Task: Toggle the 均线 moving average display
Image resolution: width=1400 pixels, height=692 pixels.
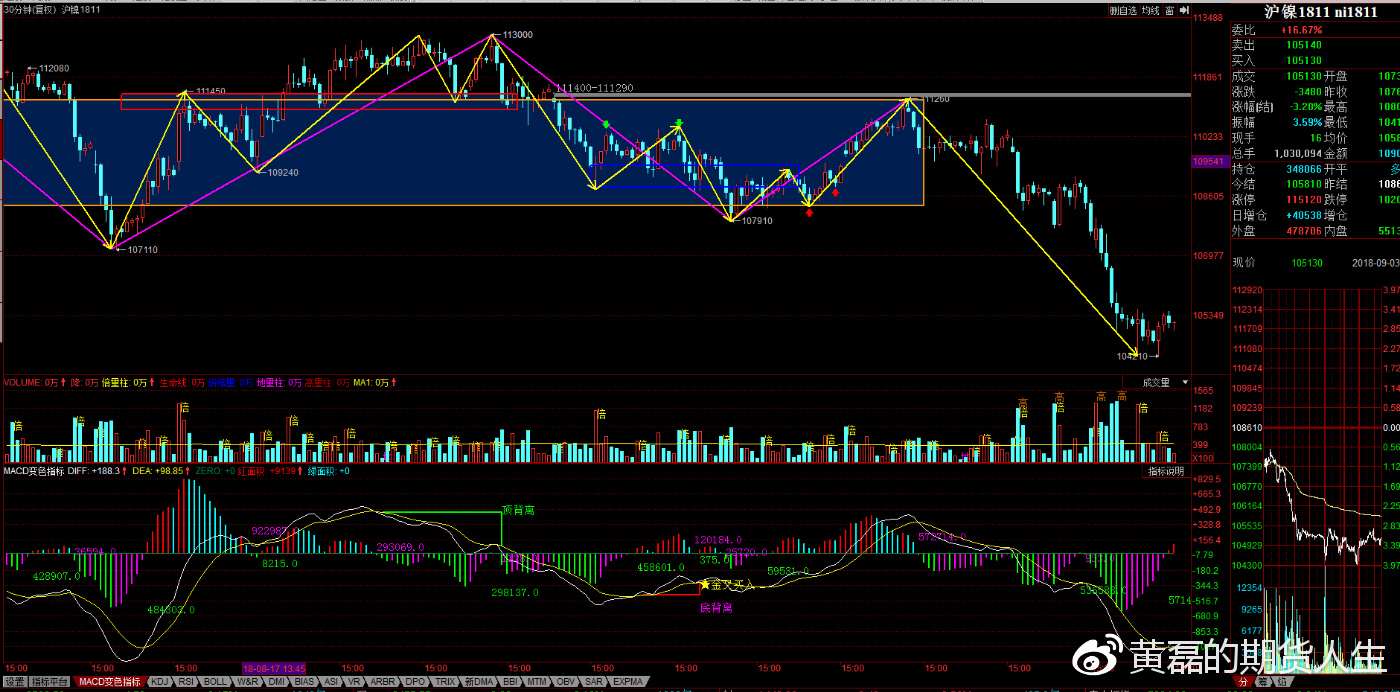Action: tap(1150, 10)
